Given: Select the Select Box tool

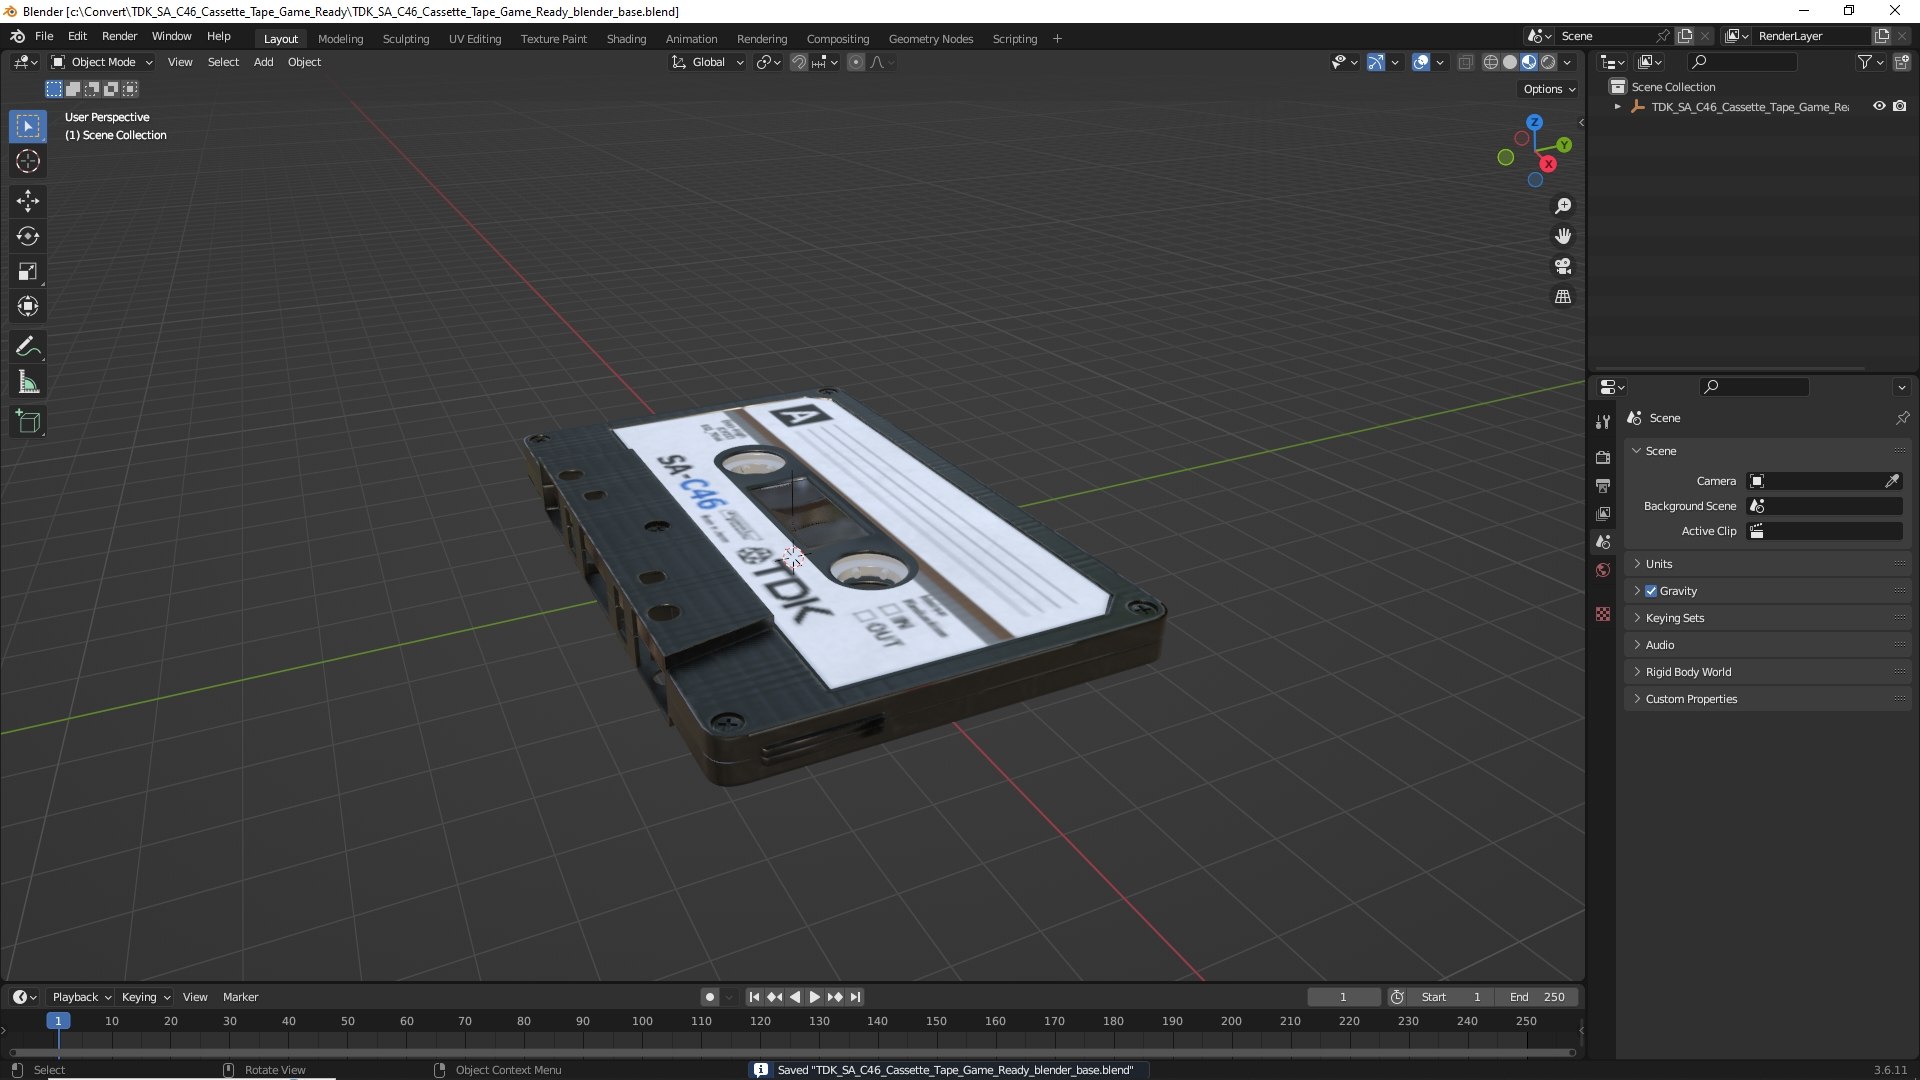Looking at the screenshot, I should (28, 126).
